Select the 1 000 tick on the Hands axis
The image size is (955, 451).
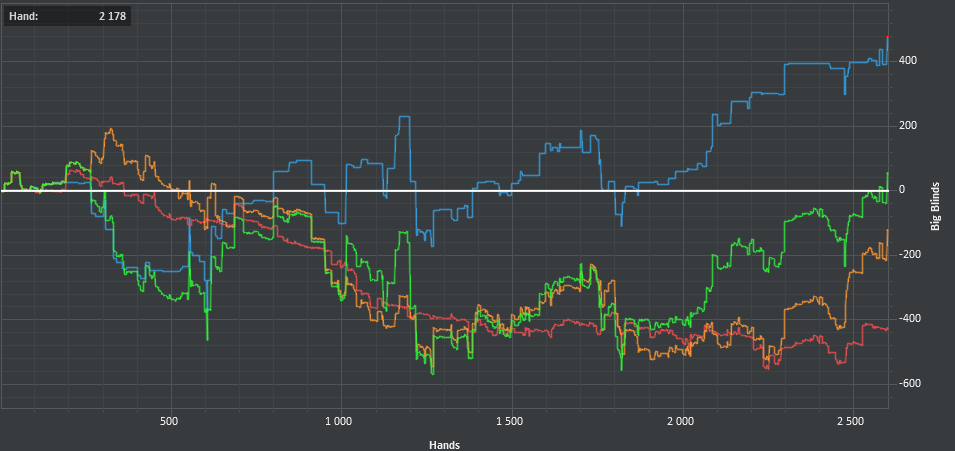point(339,421)
